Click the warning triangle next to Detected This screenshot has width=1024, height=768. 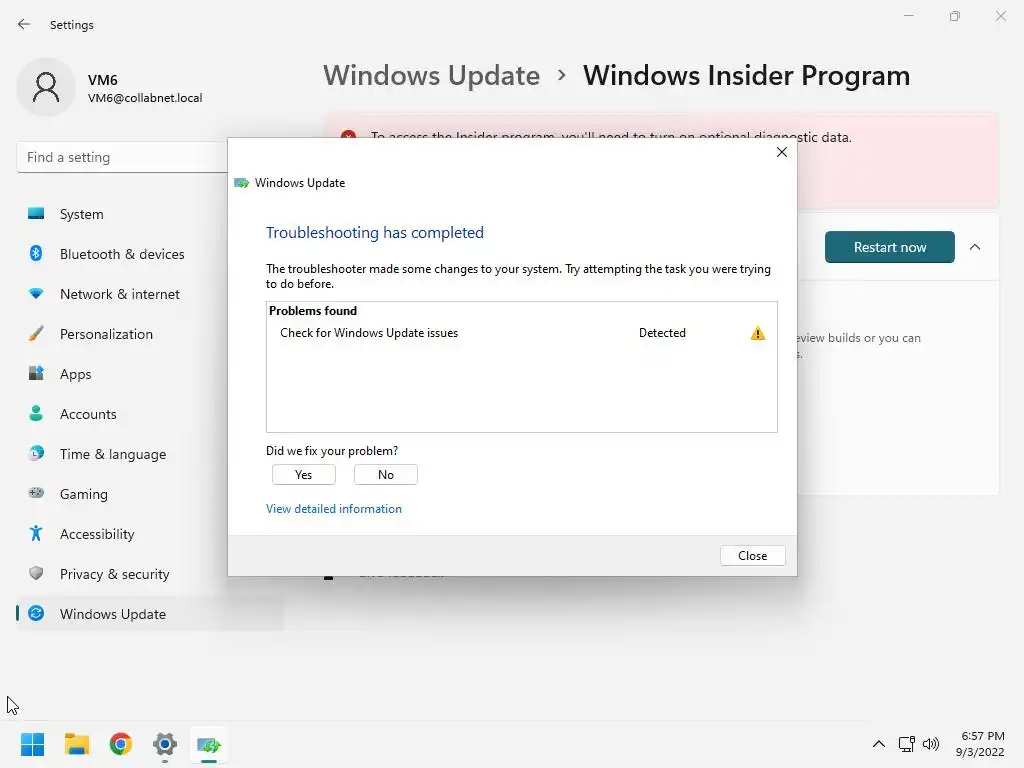(758, 333)
